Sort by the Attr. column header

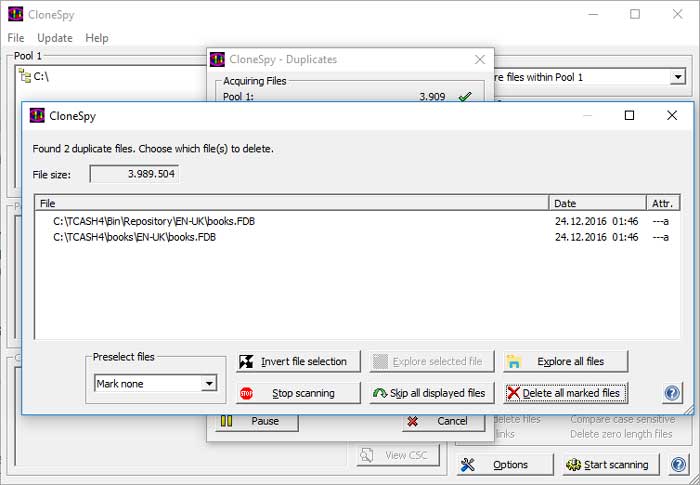[x=663, y=203]
